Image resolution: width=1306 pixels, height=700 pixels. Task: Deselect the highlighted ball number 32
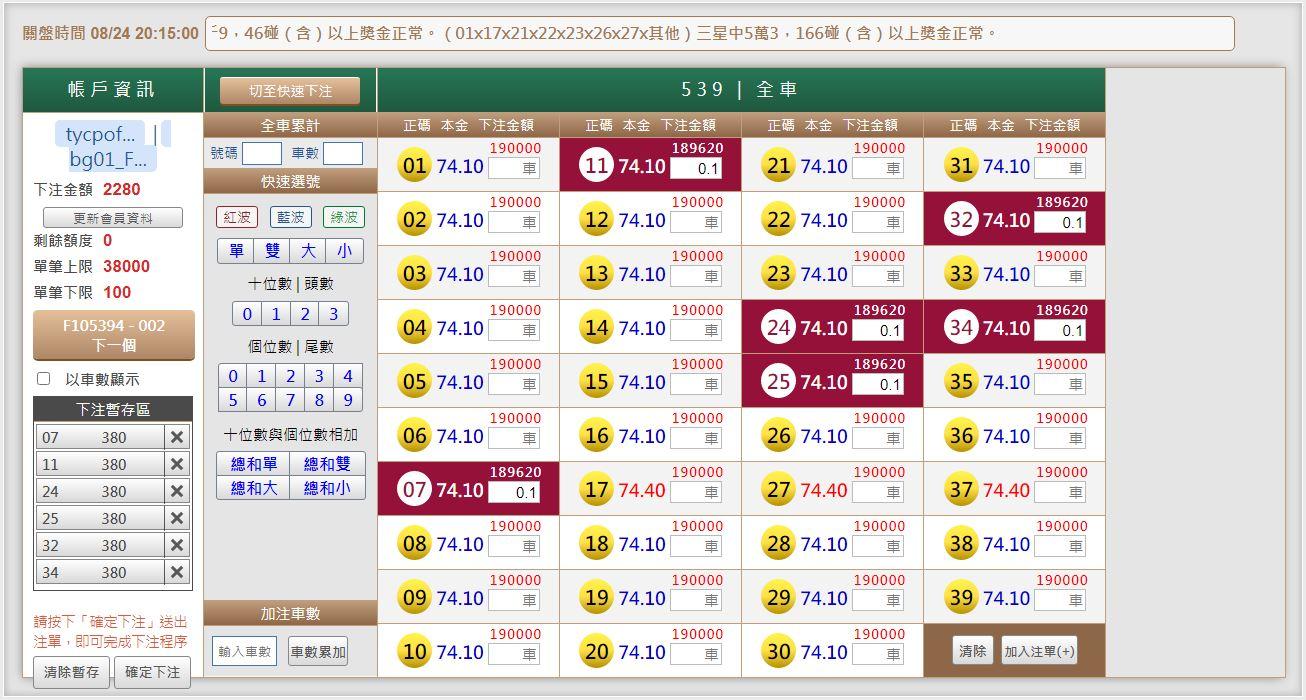961,220
